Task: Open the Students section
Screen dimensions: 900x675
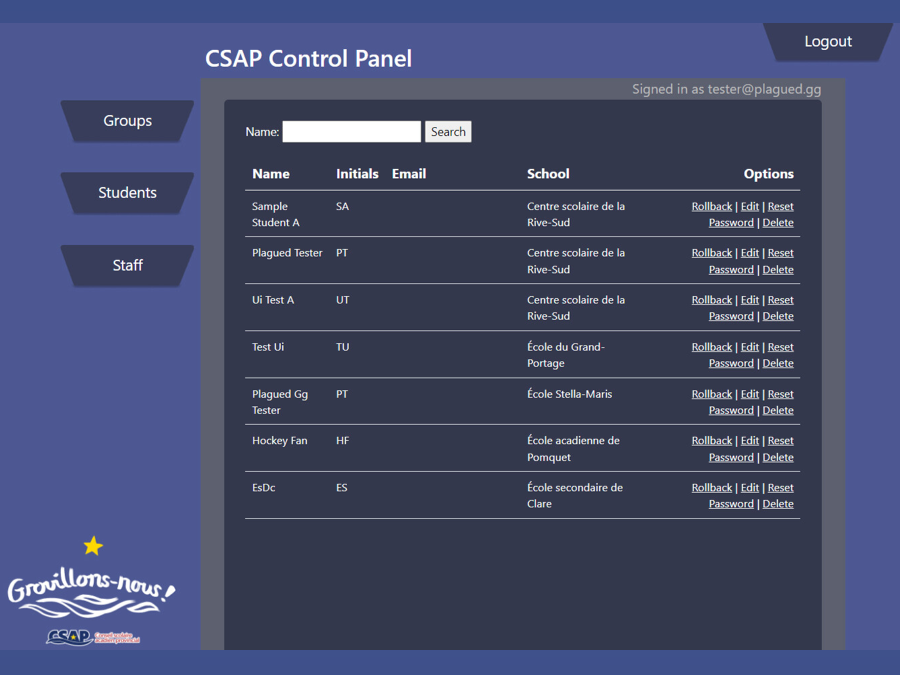Action: pyautogui.click(x=127, y=193)
